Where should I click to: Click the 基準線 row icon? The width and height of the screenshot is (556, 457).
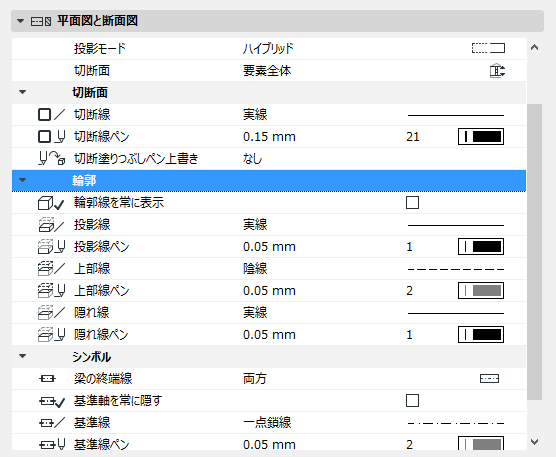tap(52, 423)
